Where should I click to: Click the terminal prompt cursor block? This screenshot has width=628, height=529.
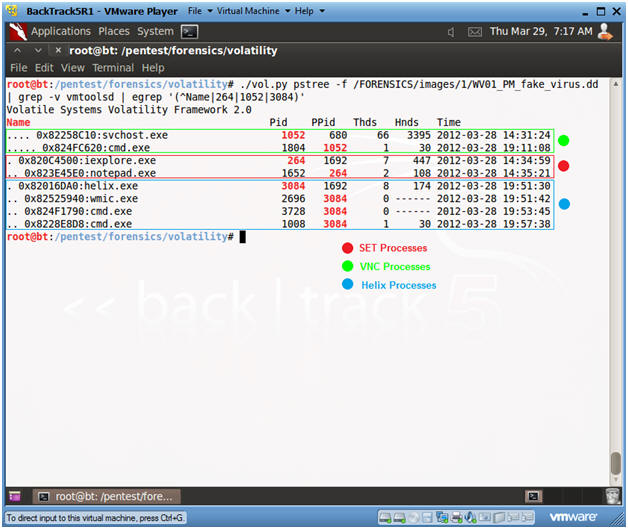[x=242, y=237]
